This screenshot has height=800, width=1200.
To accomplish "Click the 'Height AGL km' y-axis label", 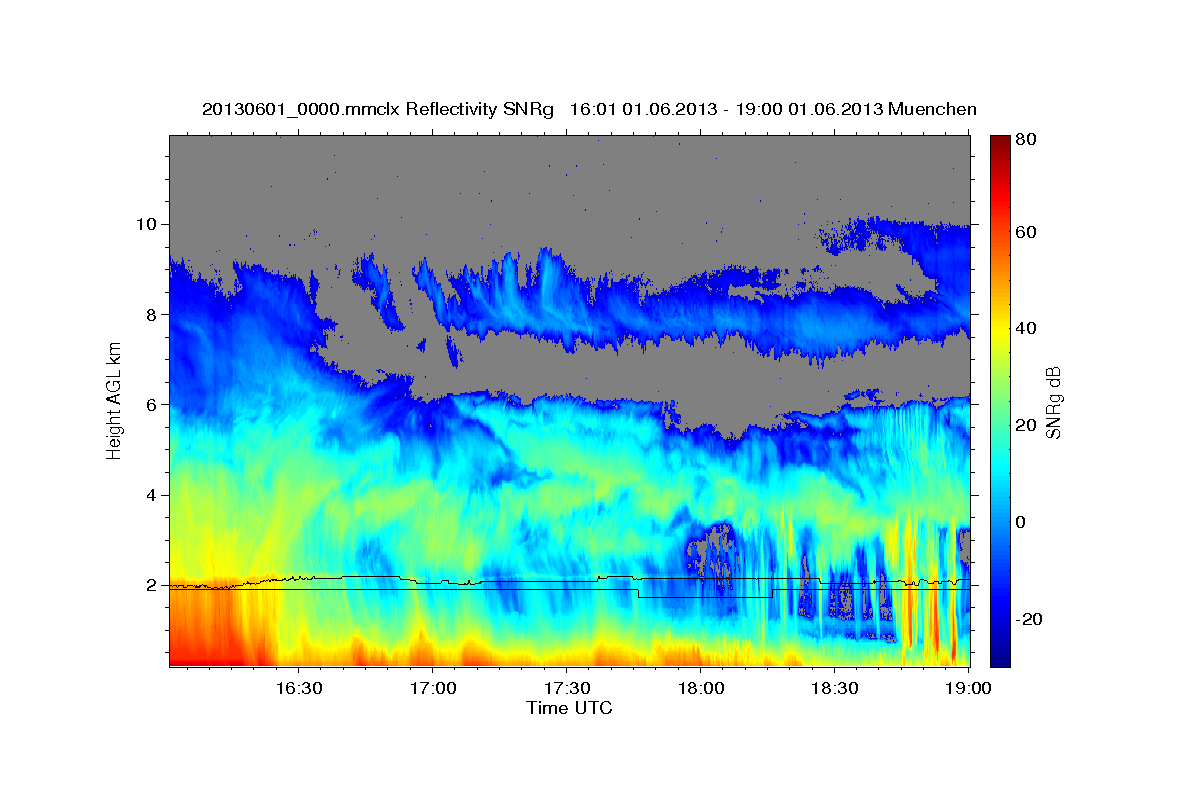I will (x=115, y=399).
